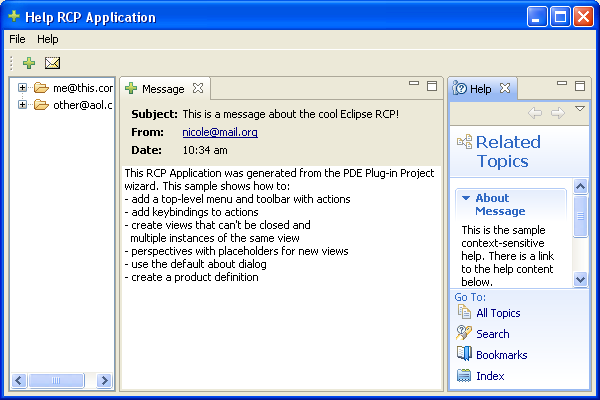Maximize the Message view panel
This screenshot has width=600, height=400.
point(432,86)
